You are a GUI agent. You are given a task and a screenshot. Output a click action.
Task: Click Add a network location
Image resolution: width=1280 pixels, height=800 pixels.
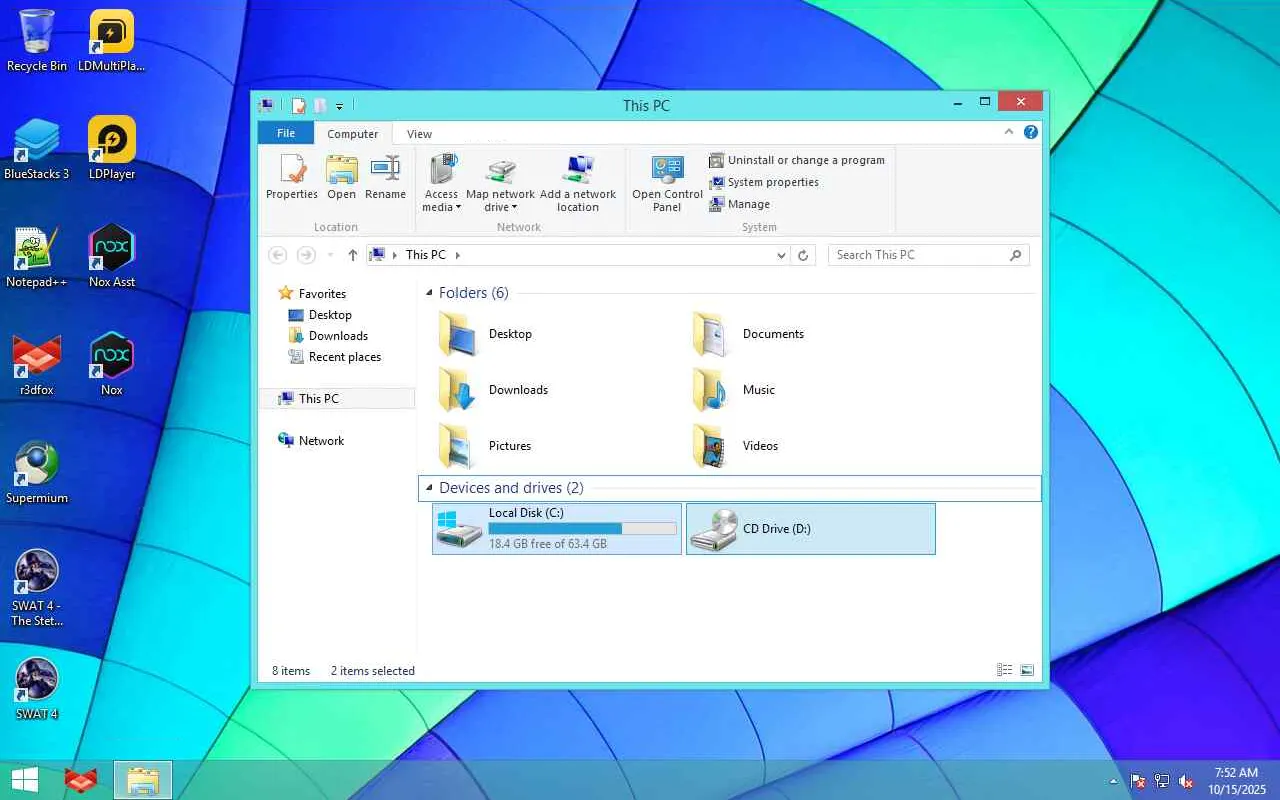577,184
